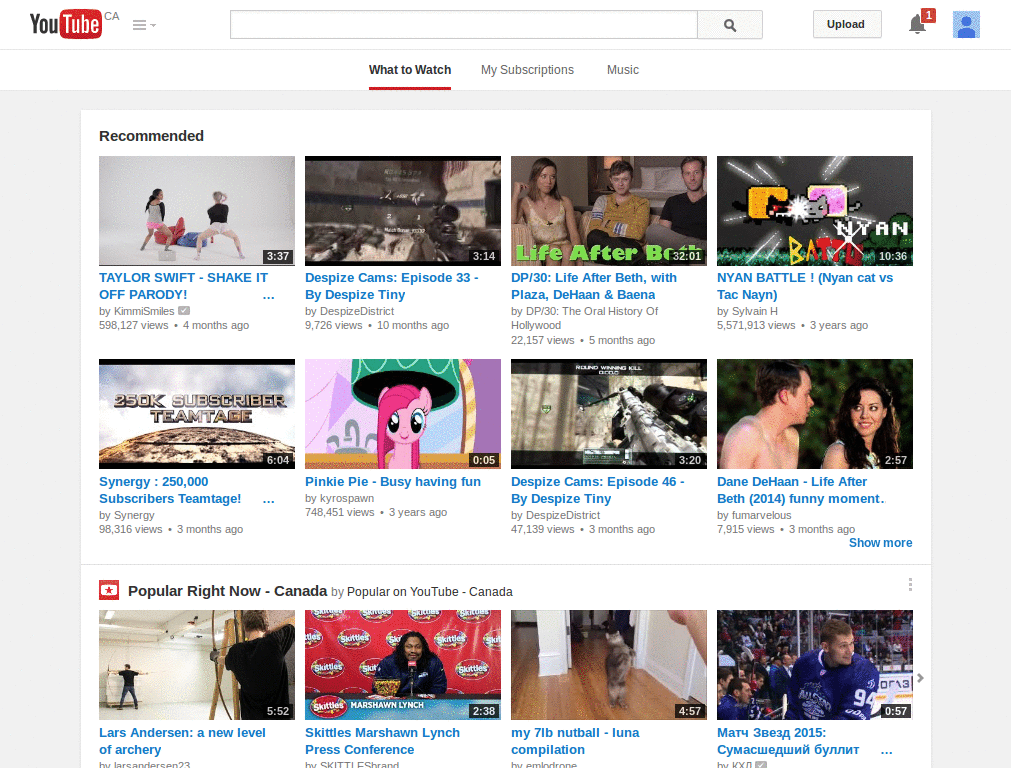Open the Матч Звезд 2015 hockey thumbnail
This screenshot has width=1024, height=768.
[x=814, y=665]
